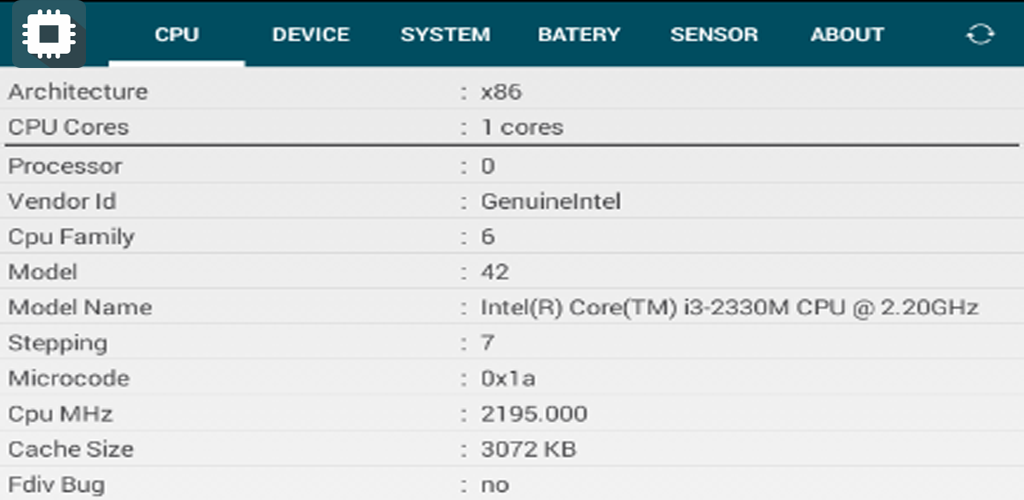This screenshot has width=1024, height=500.
Task: Select the Cache Size 3072 KB entry
Action: (x=528, y=450)
